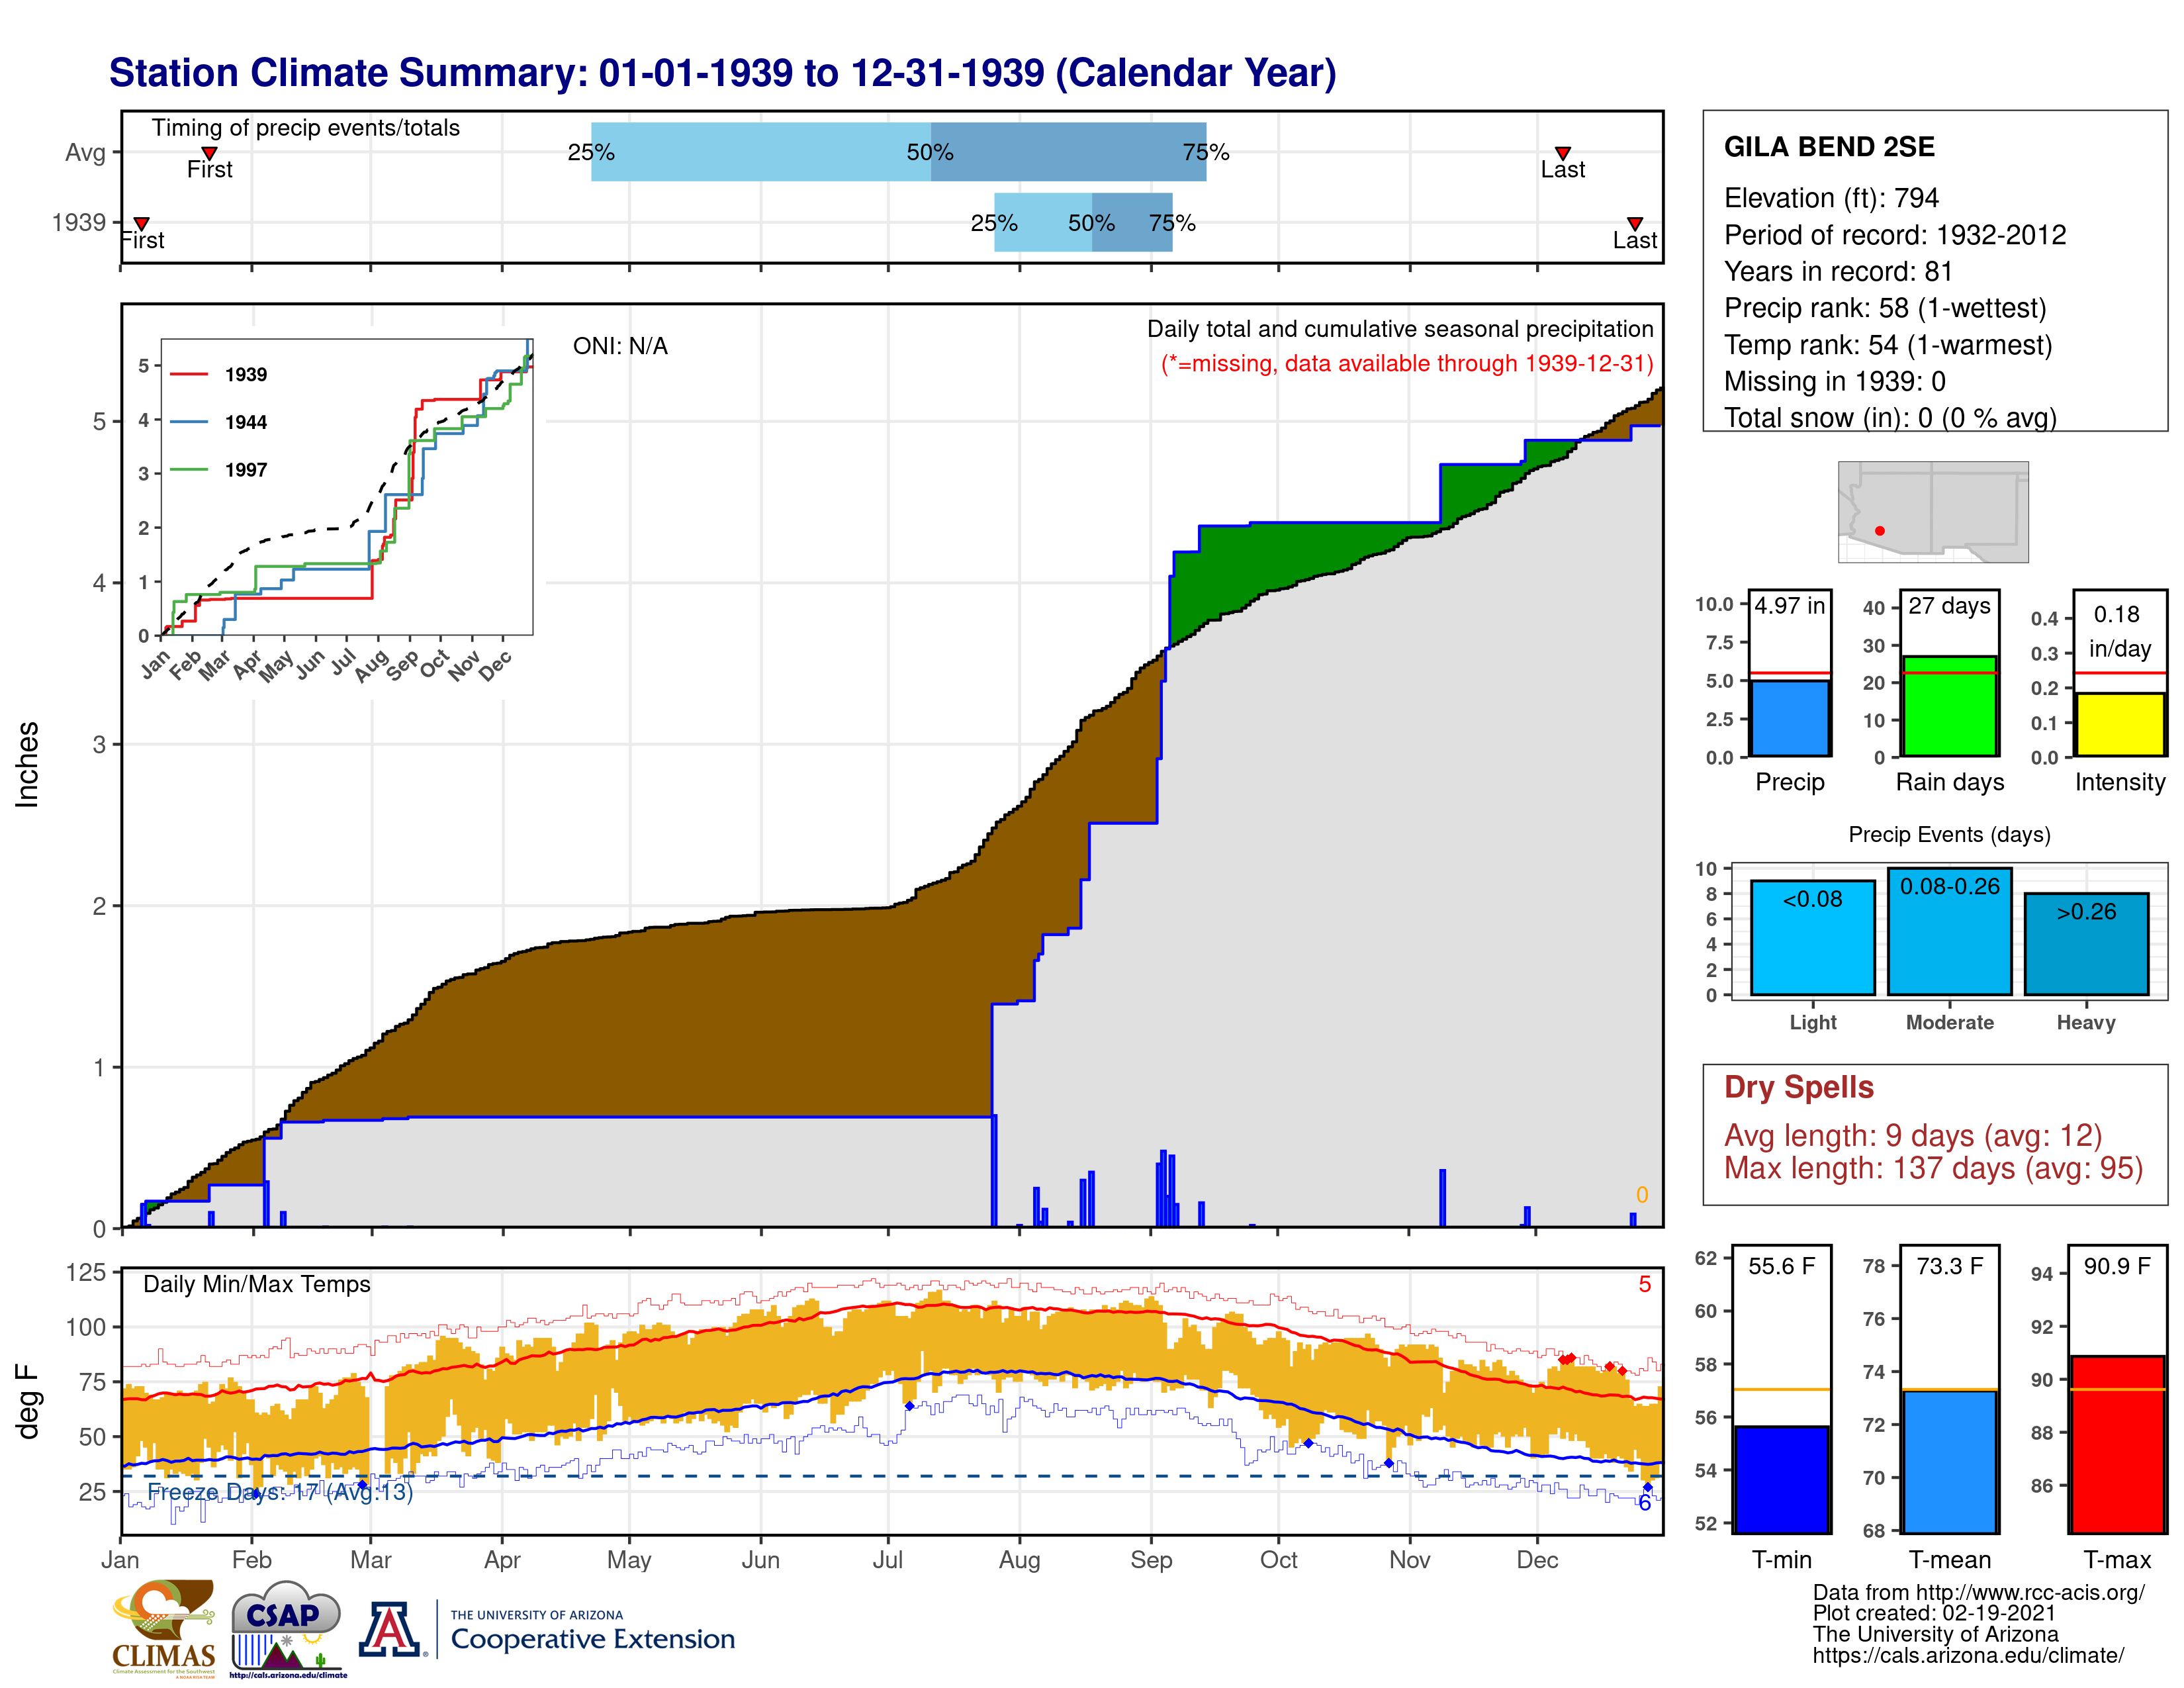The width and height of the screenshot is (2184, 1688).
Task: Click the 27 days value label
Action: (1950, 605)
